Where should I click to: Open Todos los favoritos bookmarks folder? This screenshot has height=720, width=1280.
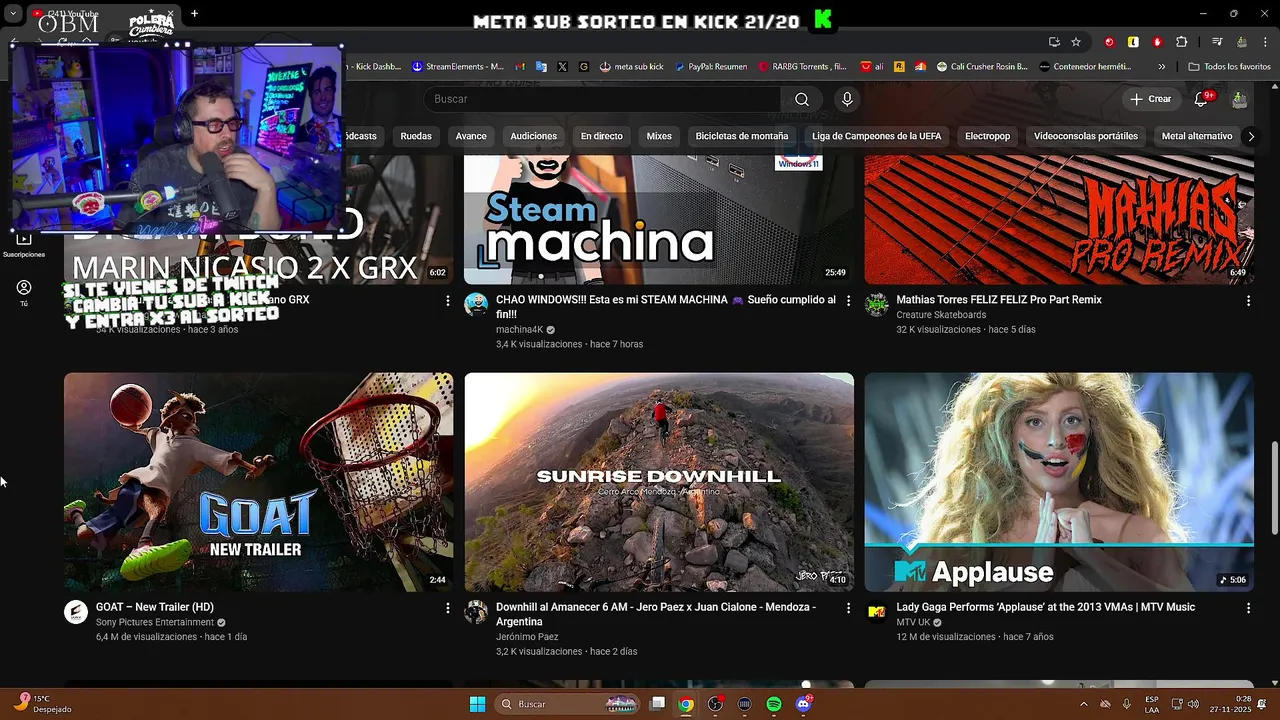pos(1229,67)
